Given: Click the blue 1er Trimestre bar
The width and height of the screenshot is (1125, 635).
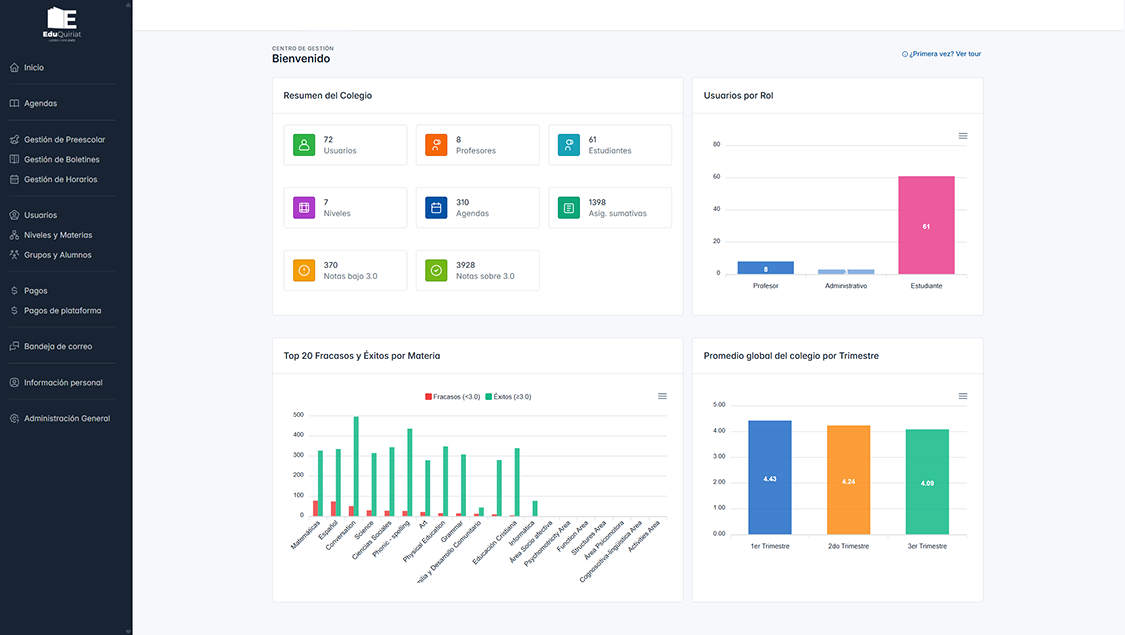Looking at the screenshot, I should (x=770, y=477).
